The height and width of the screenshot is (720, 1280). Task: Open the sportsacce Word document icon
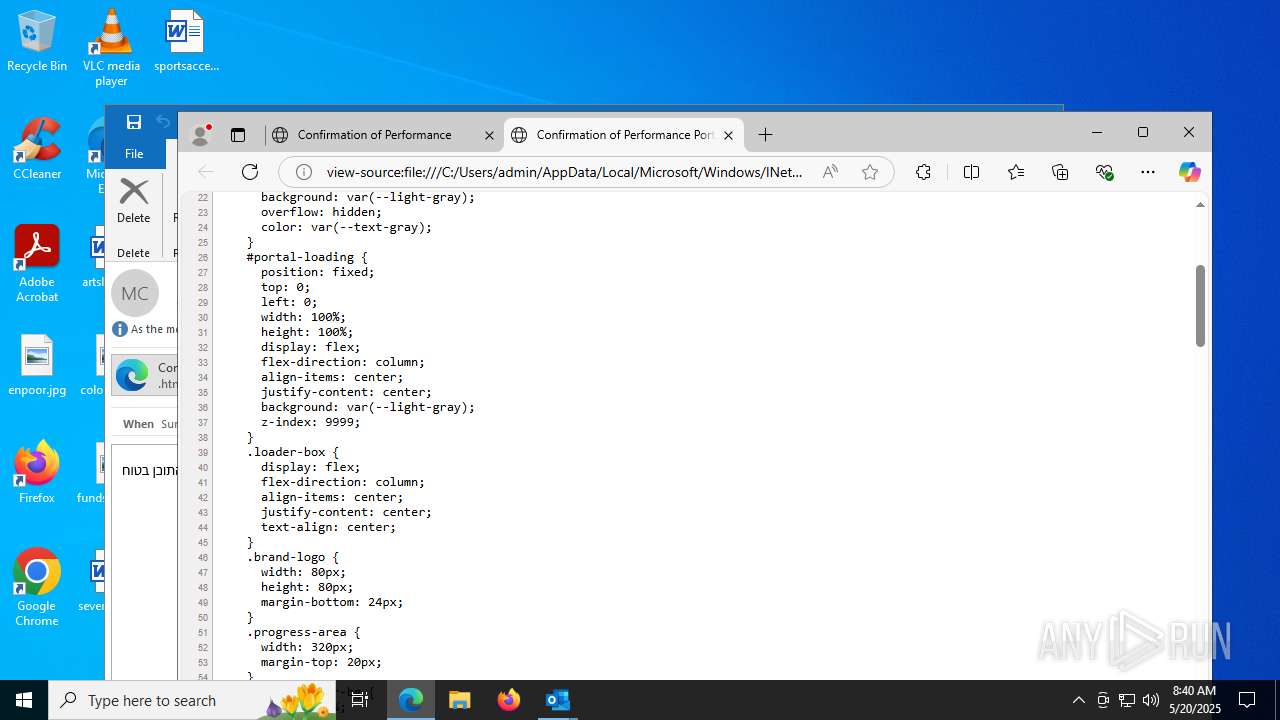coord(186,42)
